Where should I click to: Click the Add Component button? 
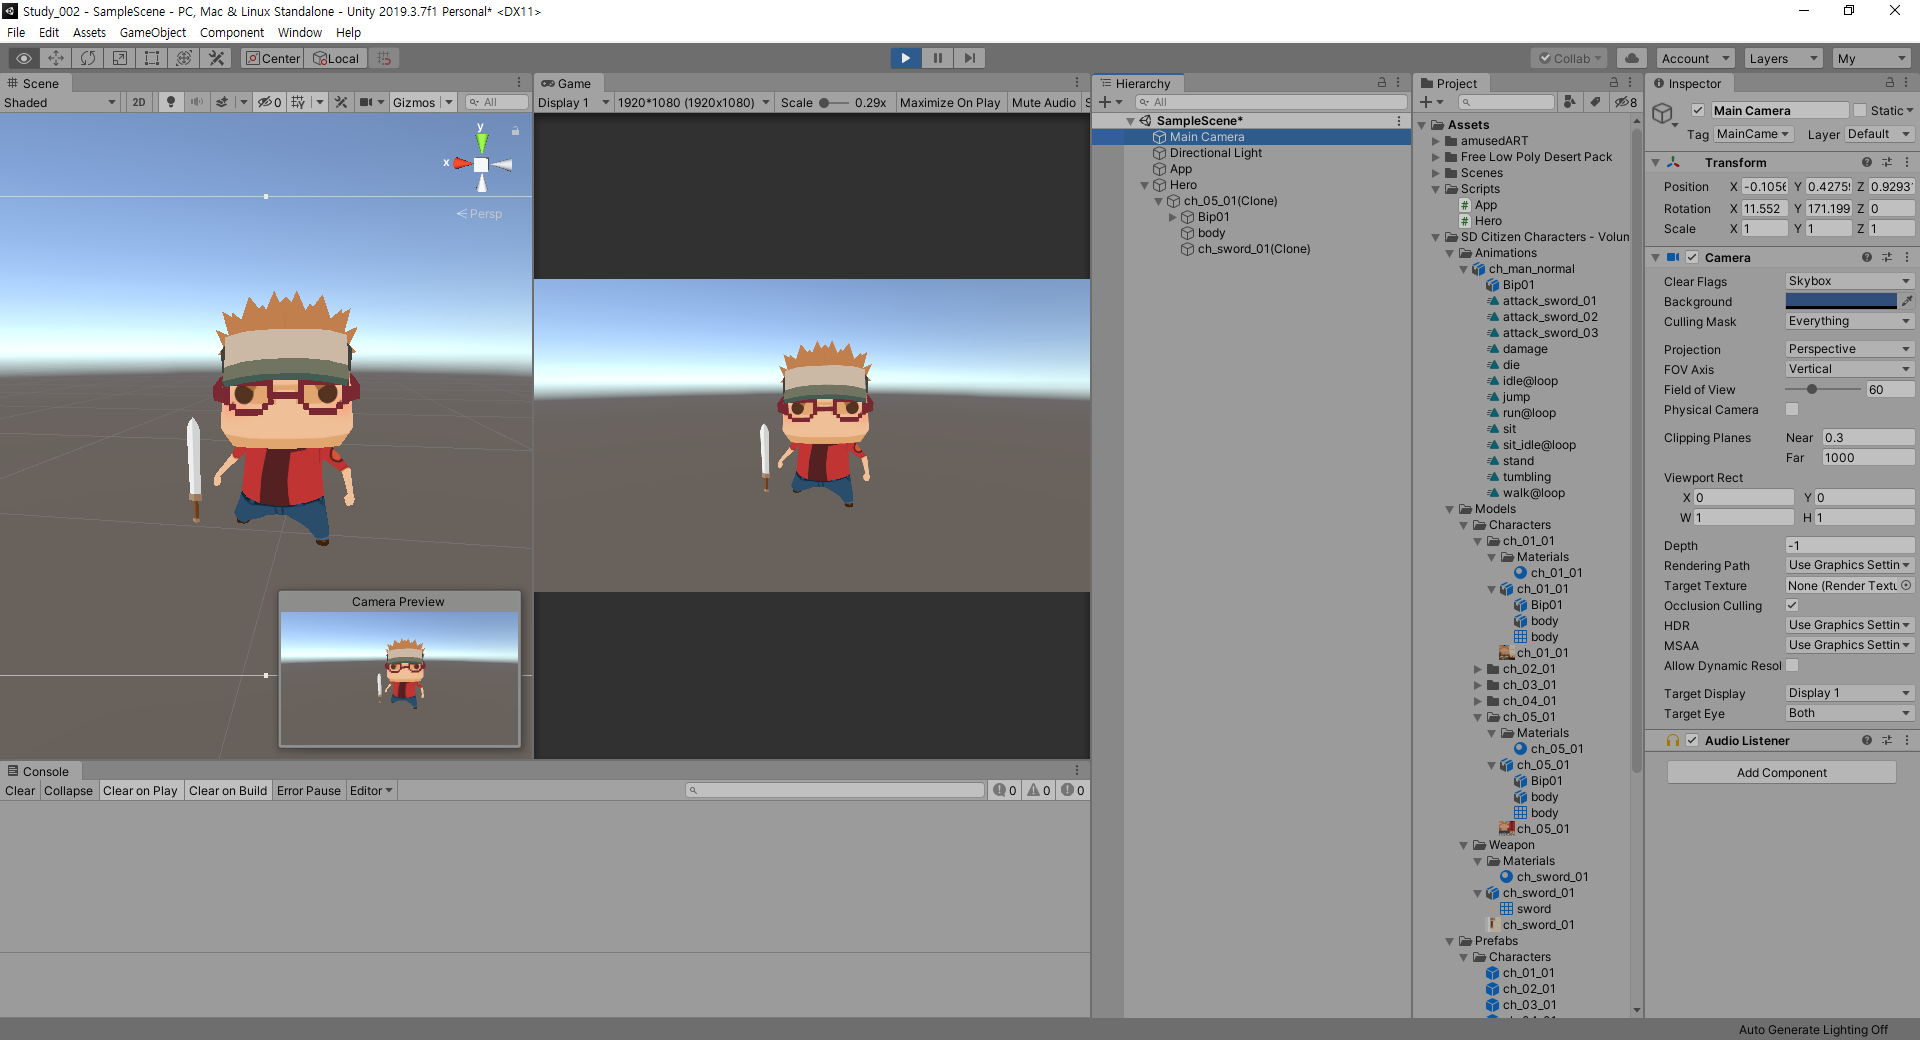1782,772
